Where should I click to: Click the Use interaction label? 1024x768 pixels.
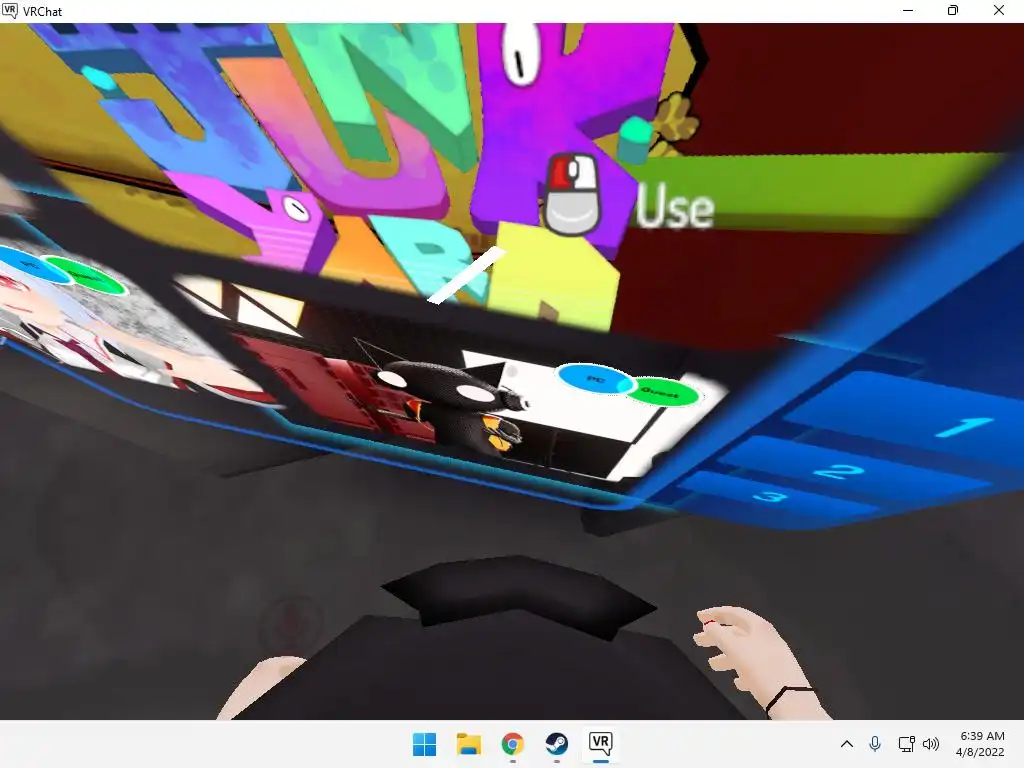[675, 207]
